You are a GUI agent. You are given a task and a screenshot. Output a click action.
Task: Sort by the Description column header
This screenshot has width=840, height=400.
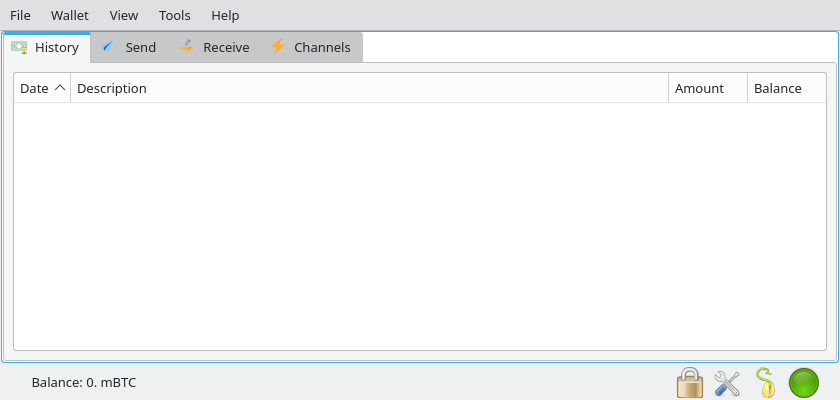[112, 88]
